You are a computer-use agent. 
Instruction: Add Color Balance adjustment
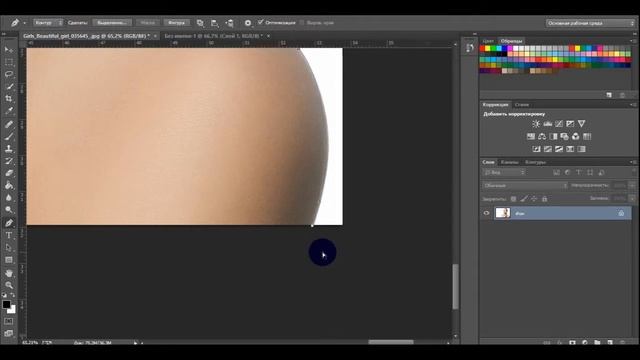[542, 136]
